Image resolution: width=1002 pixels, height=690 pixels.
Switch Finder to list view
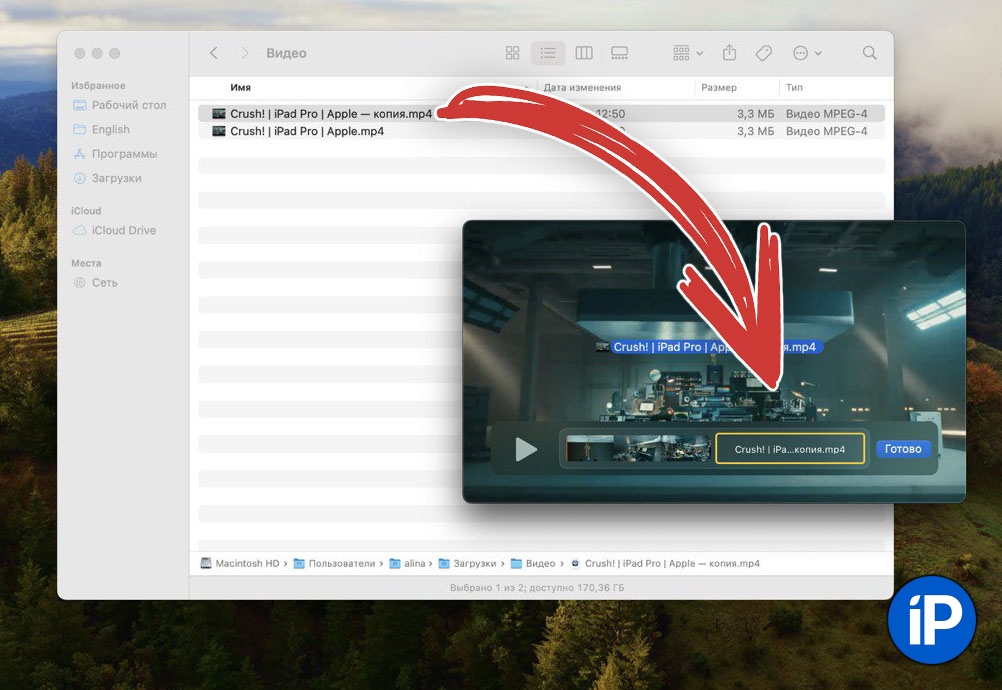point(547,53)
